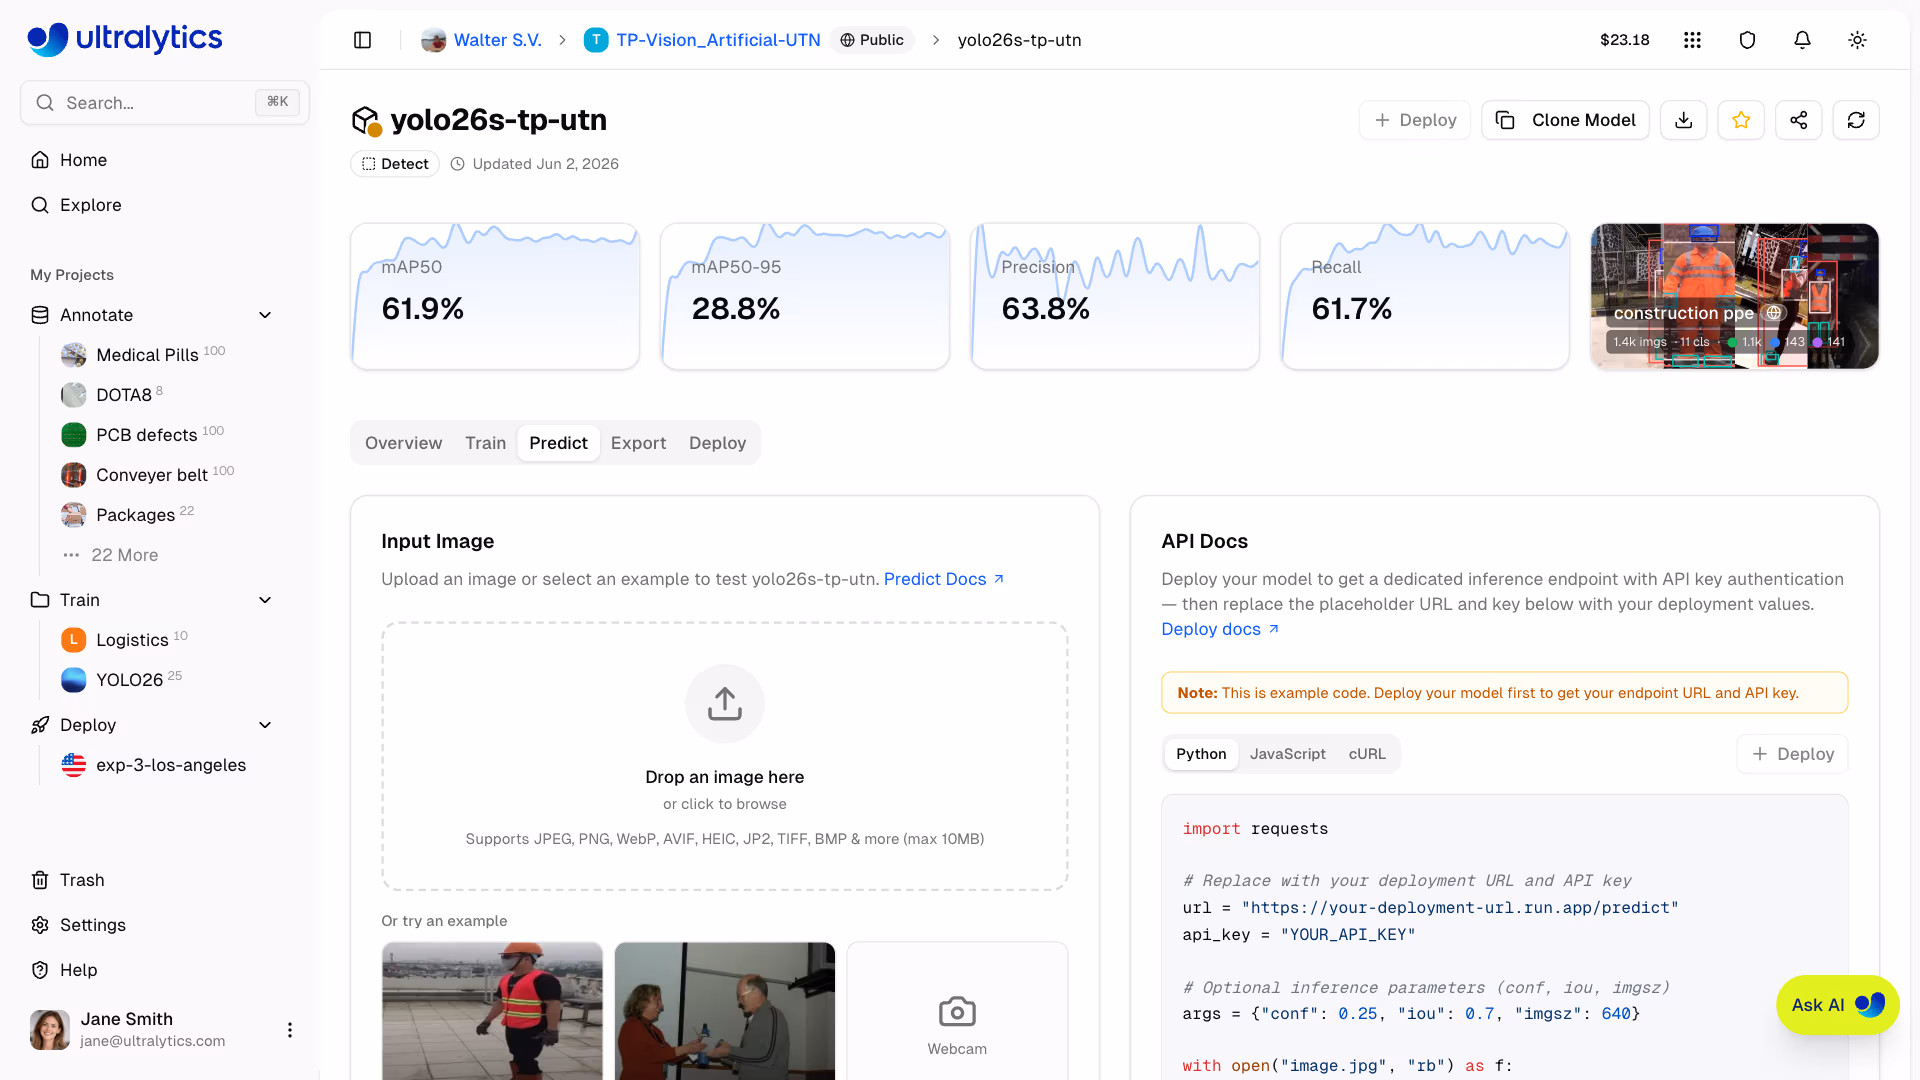Click the mAP50-95 metric card
This screenshot has width=1920, height=1080.
tap(805, 296)
